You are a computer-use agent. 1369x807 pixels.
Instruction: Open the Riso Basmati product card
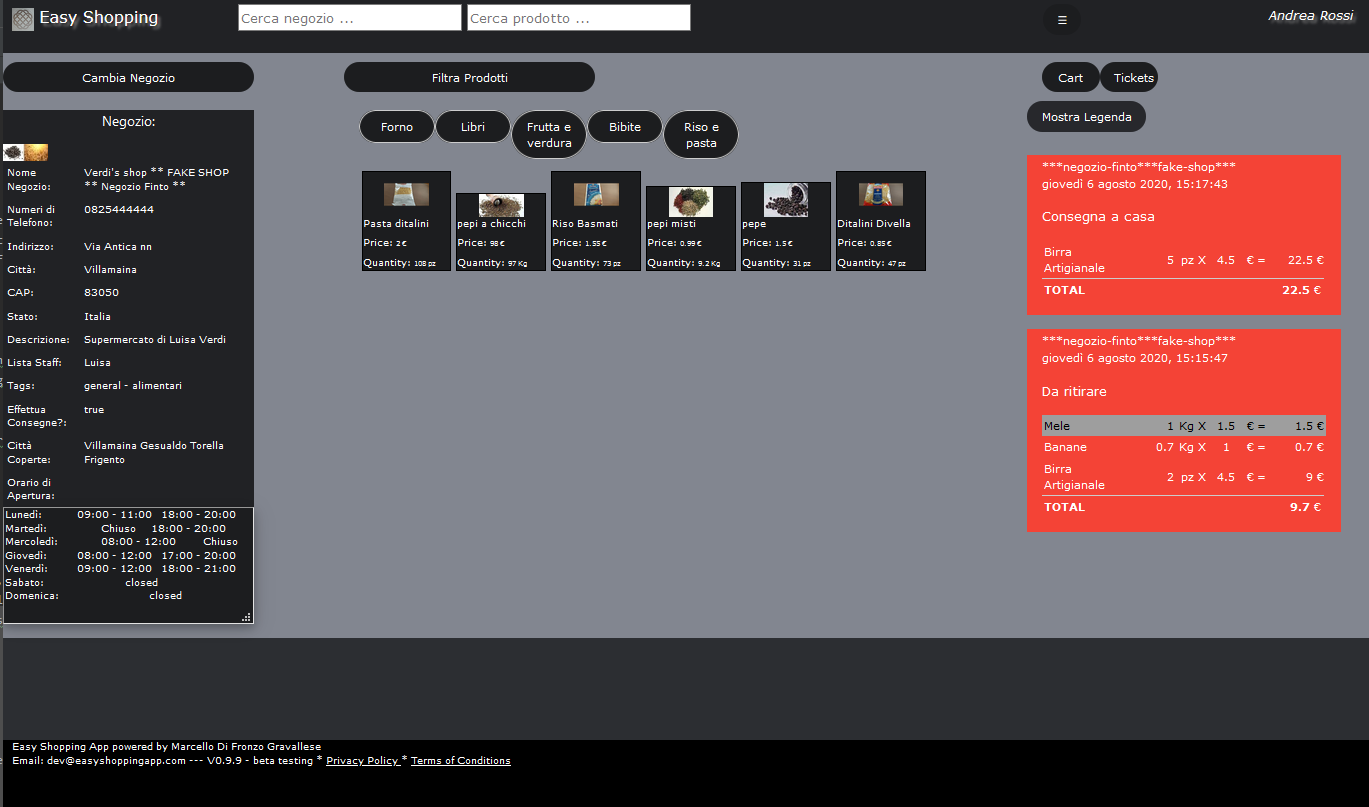pos(596,221)
